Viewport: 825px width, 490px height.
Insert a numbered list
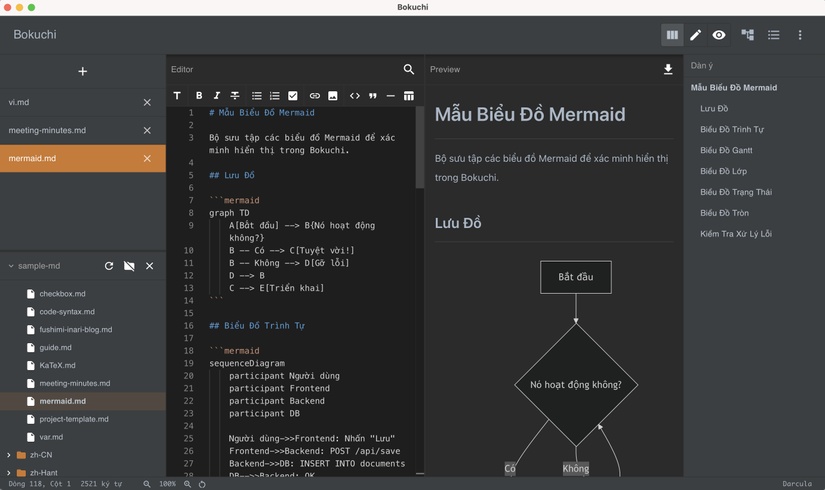tap(275, 95)
